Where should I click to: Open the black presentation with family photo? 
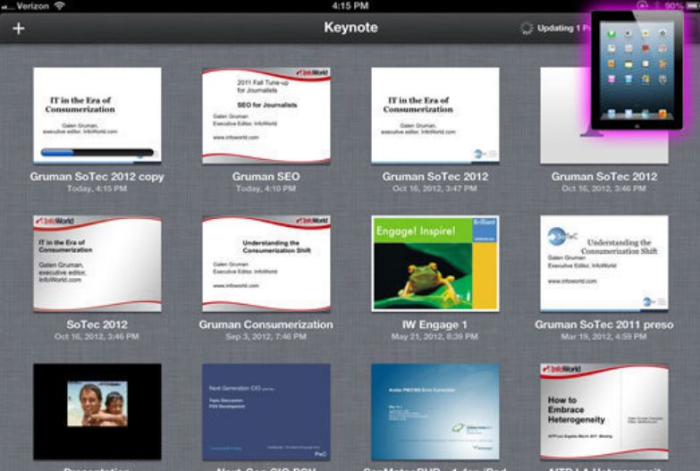[x=97, y=412]
